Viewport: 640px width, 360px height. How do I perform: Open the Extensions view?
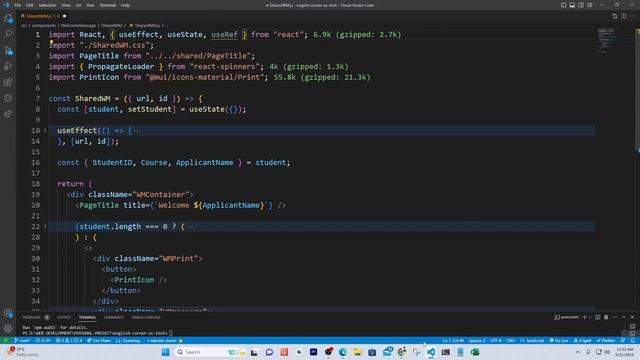click(8, 82)
